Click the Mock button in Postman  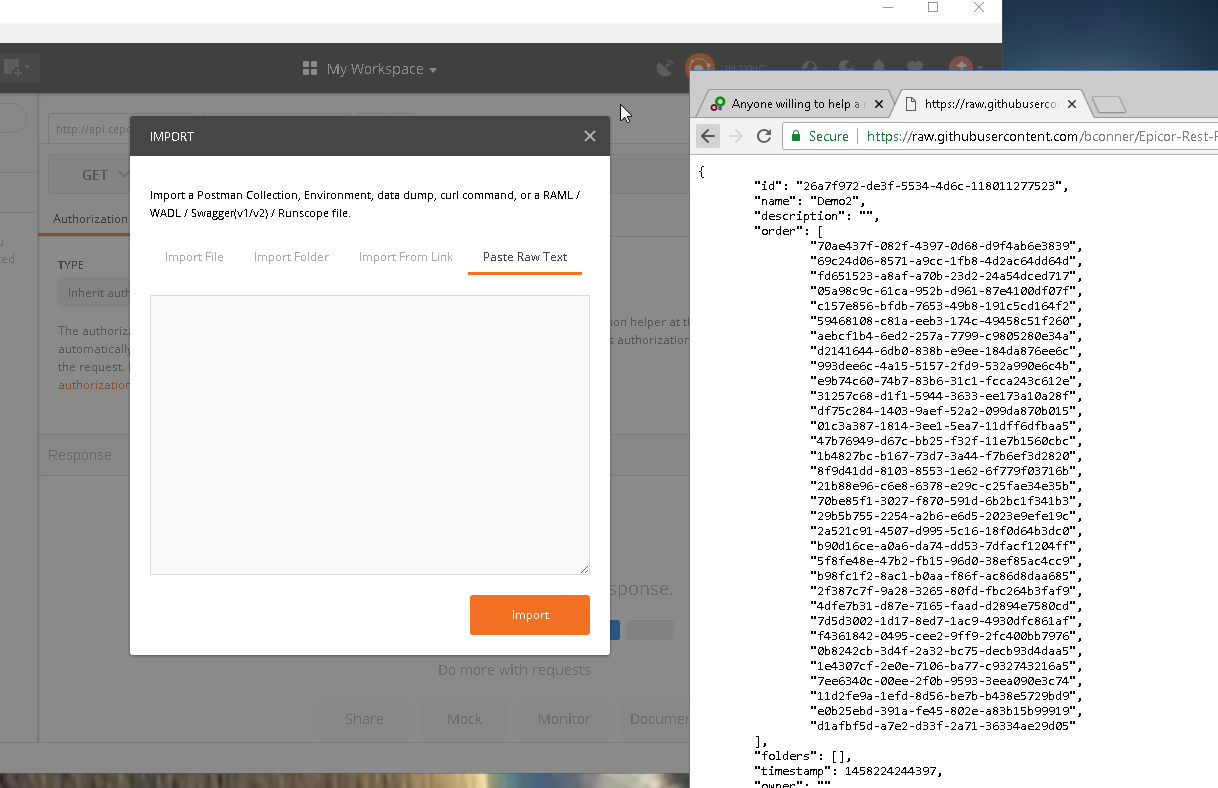pos(464,718)
